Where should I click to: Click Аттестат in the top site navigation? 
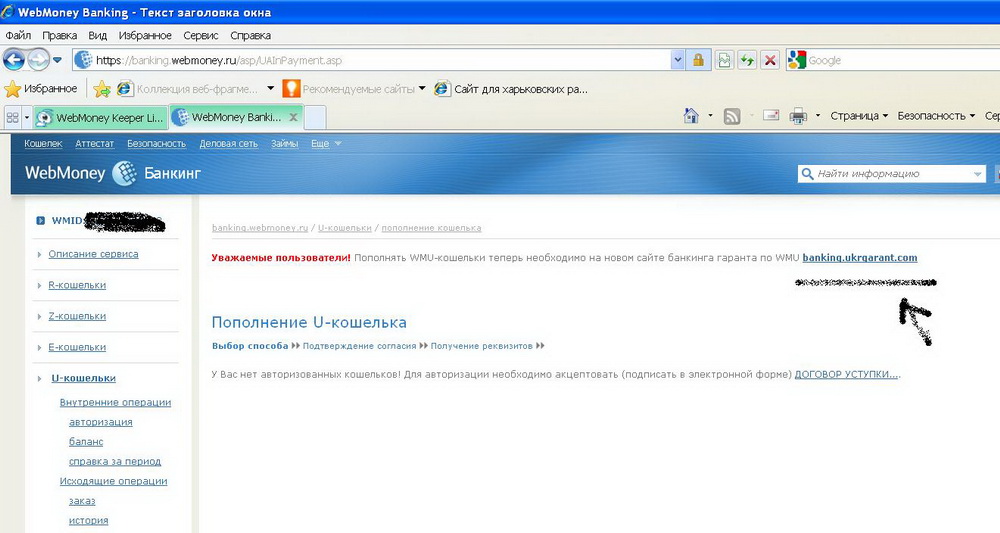tap(94, 143)
